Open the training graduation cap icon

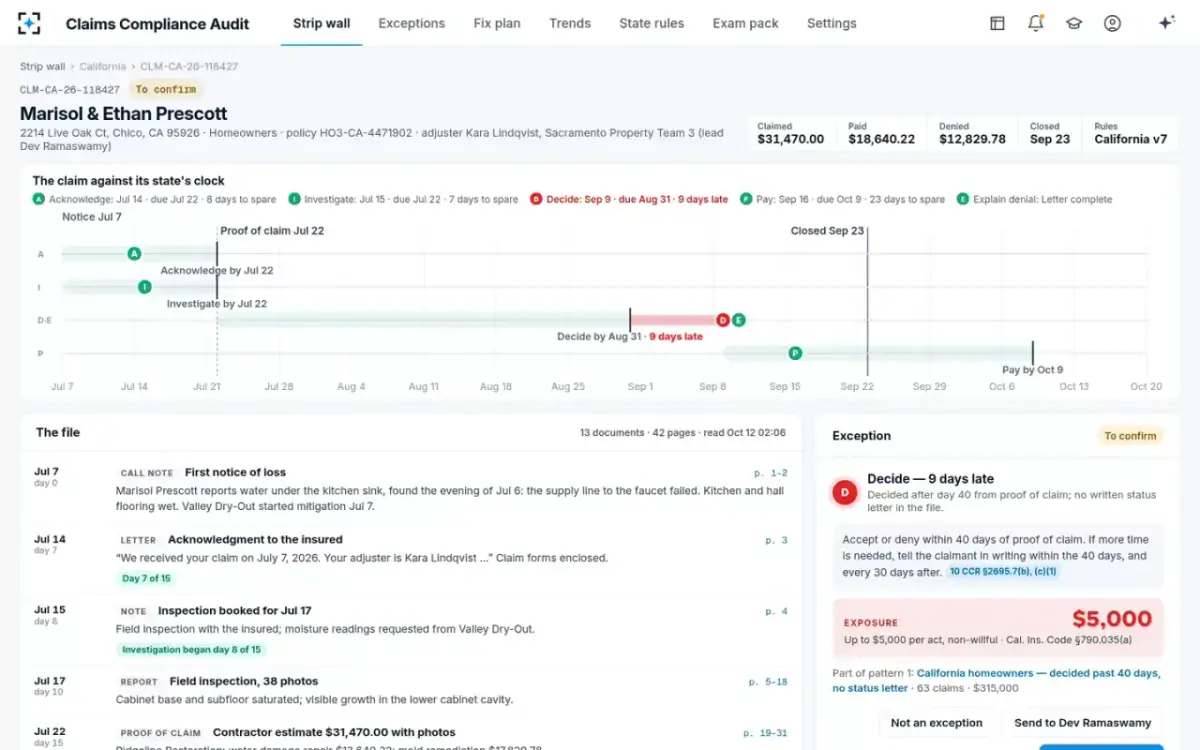(1074, 23)
